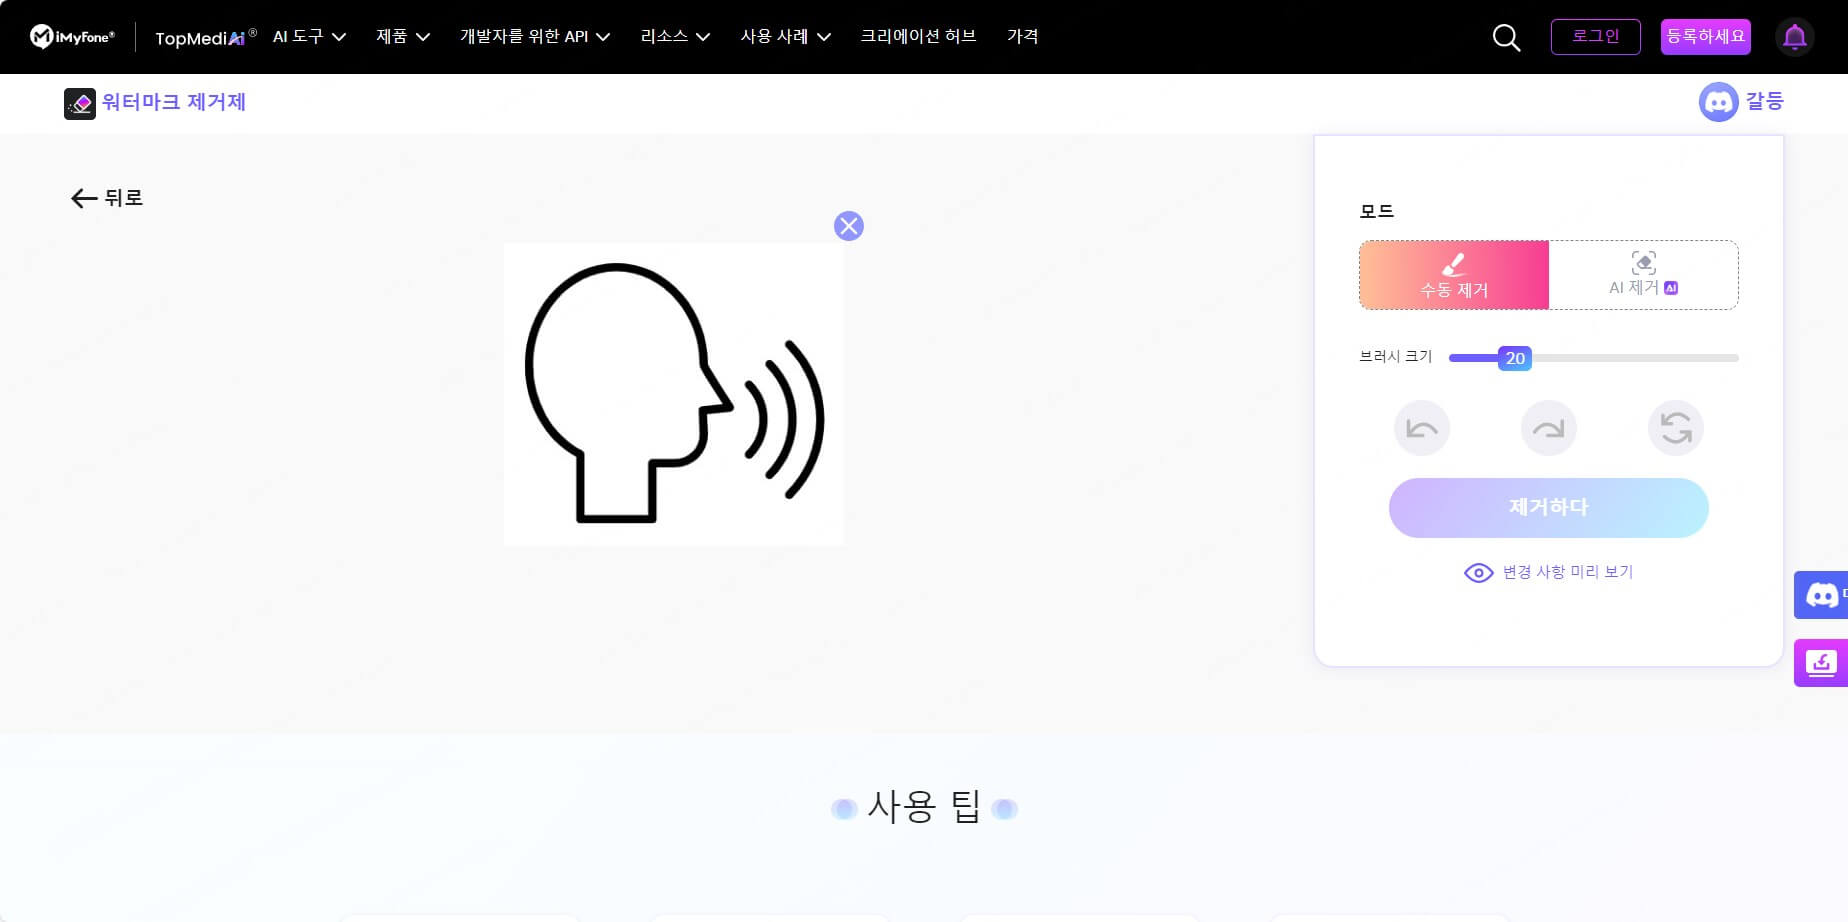Open the 가격 pricing menu item
1848x922 pixels.
pyautogui.click(x=1022, y=37)
